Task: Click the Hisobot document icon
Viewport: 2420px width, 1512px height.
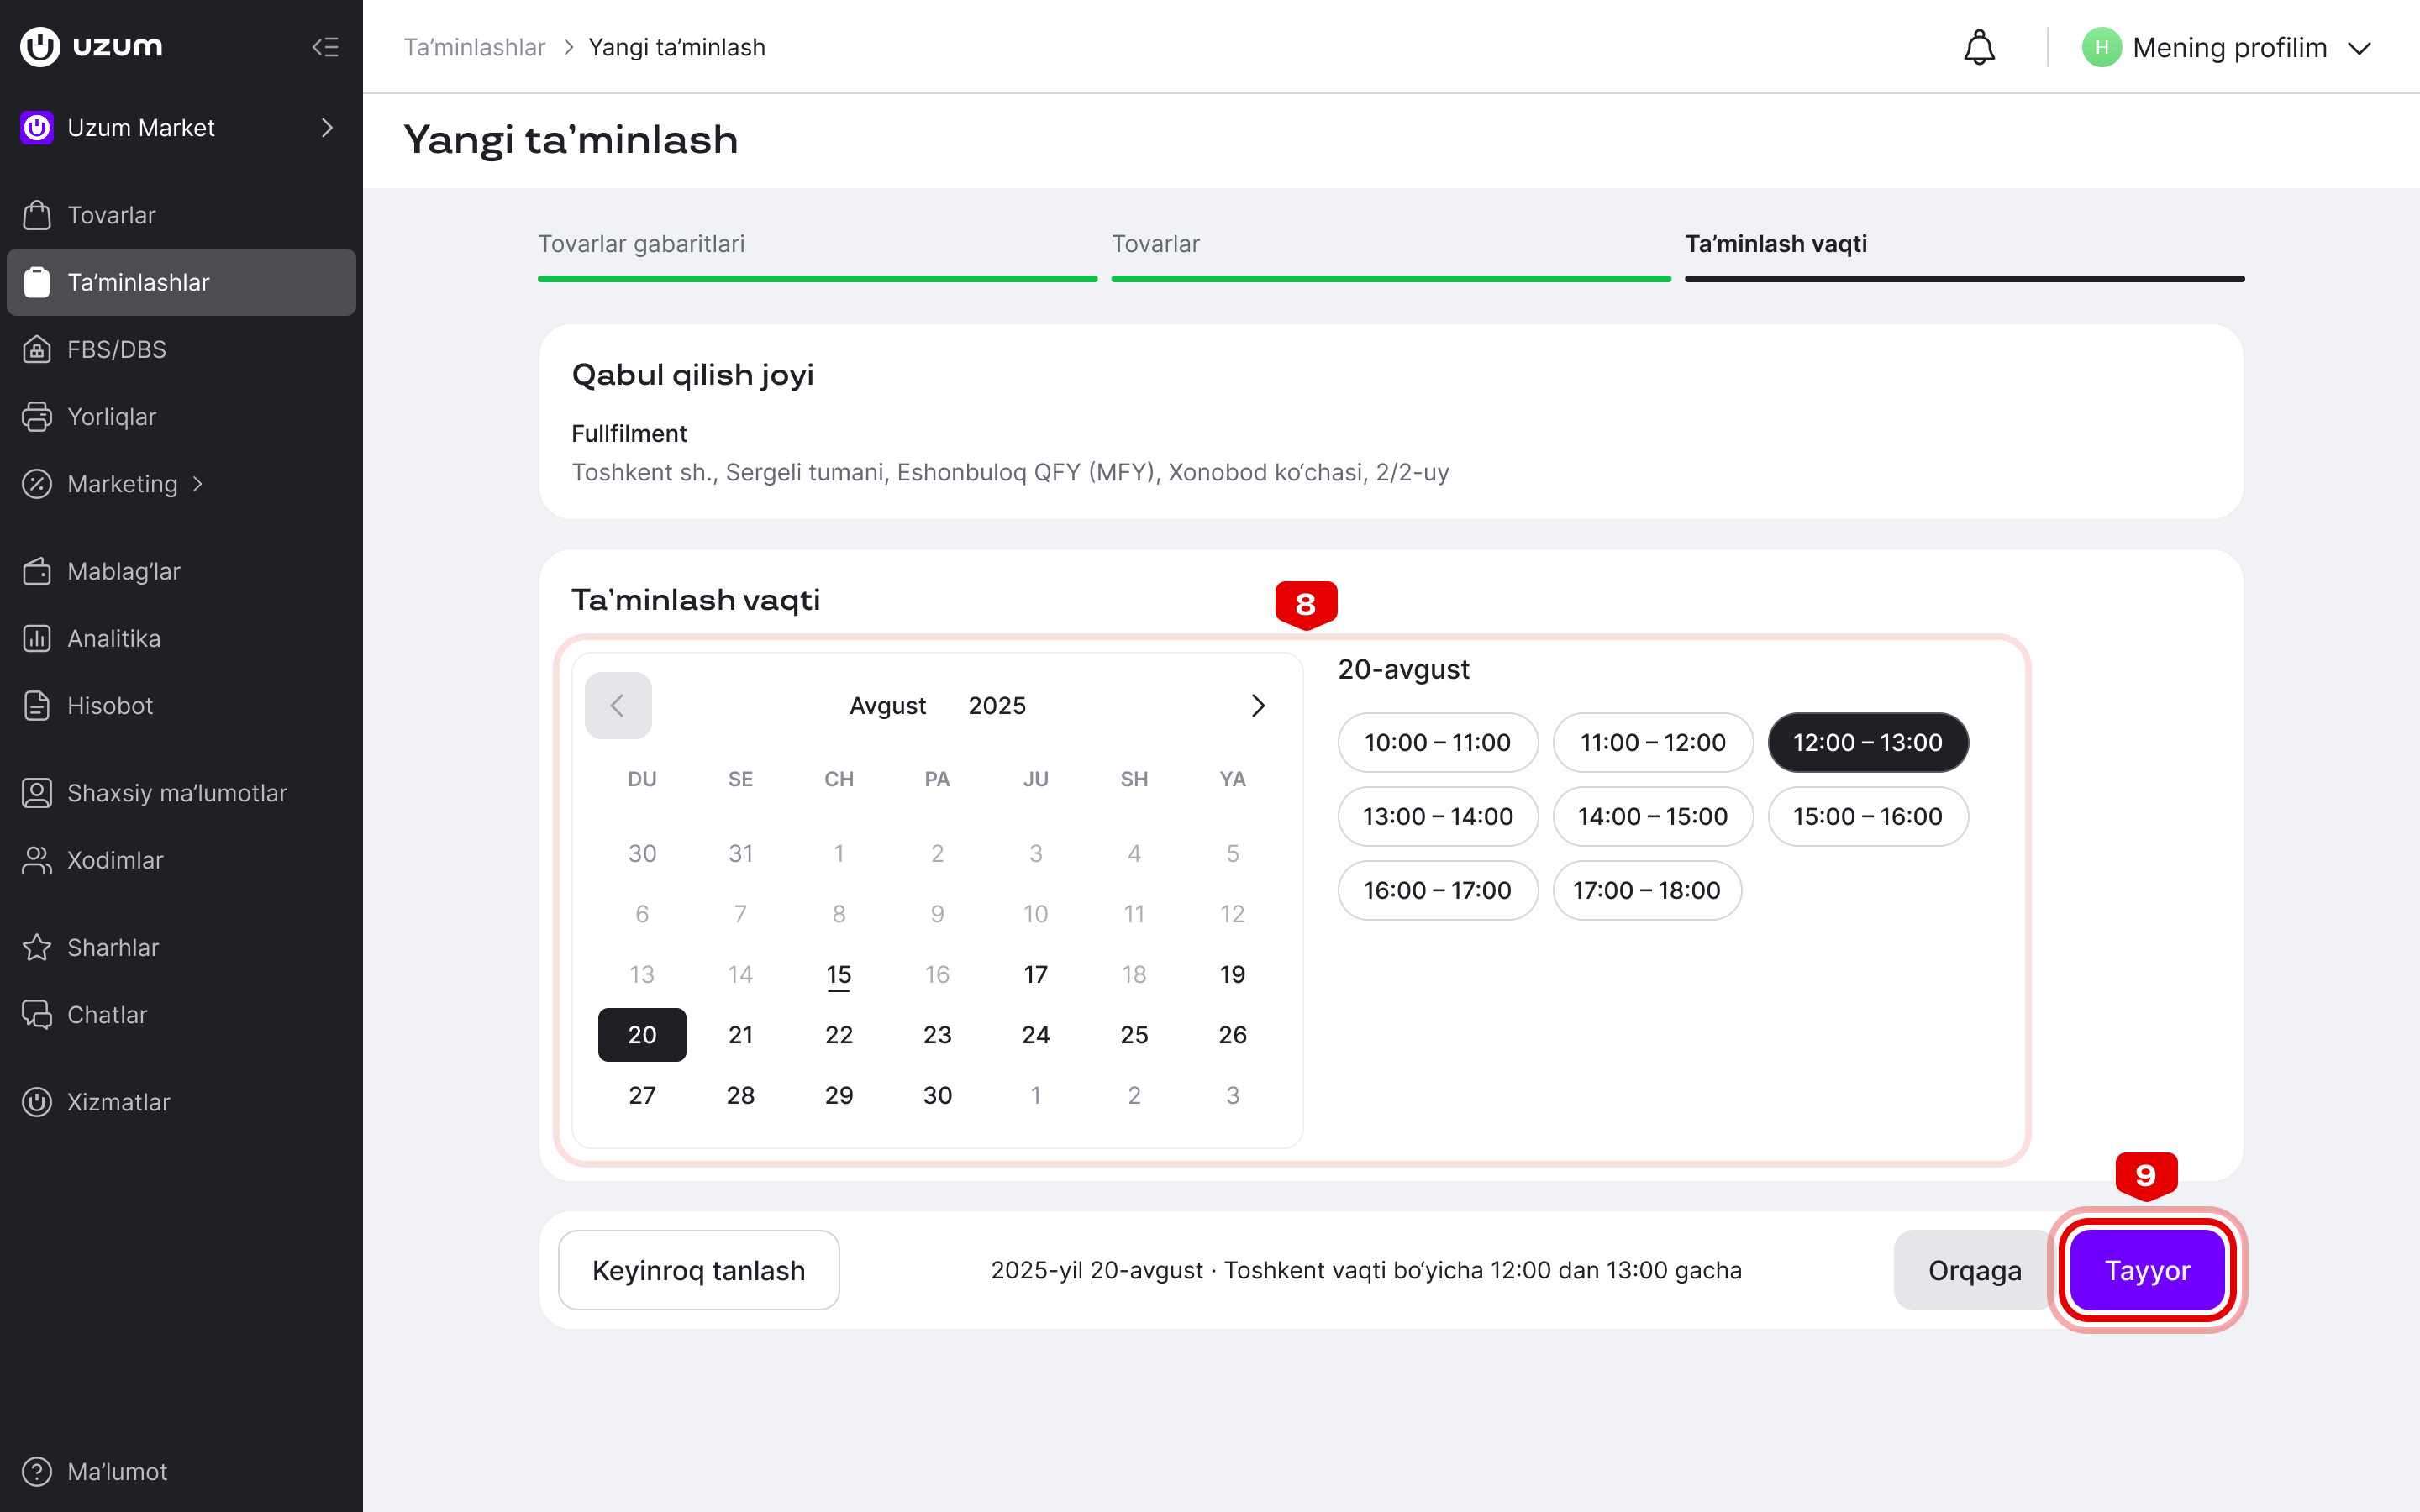Action: coord(37,705)
